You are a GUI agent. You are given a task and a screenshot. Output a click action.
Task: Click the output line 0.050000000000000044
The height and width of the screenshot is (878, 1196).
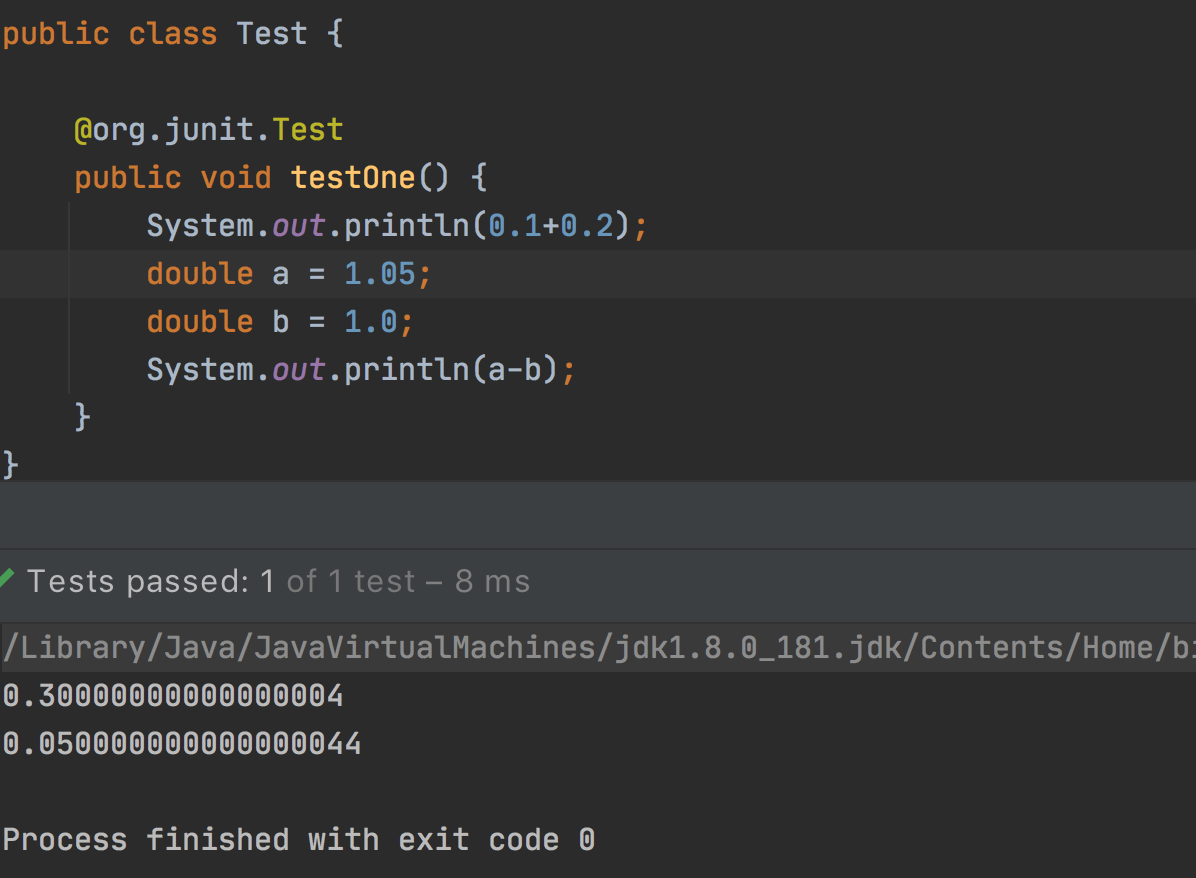pos(182,744)
